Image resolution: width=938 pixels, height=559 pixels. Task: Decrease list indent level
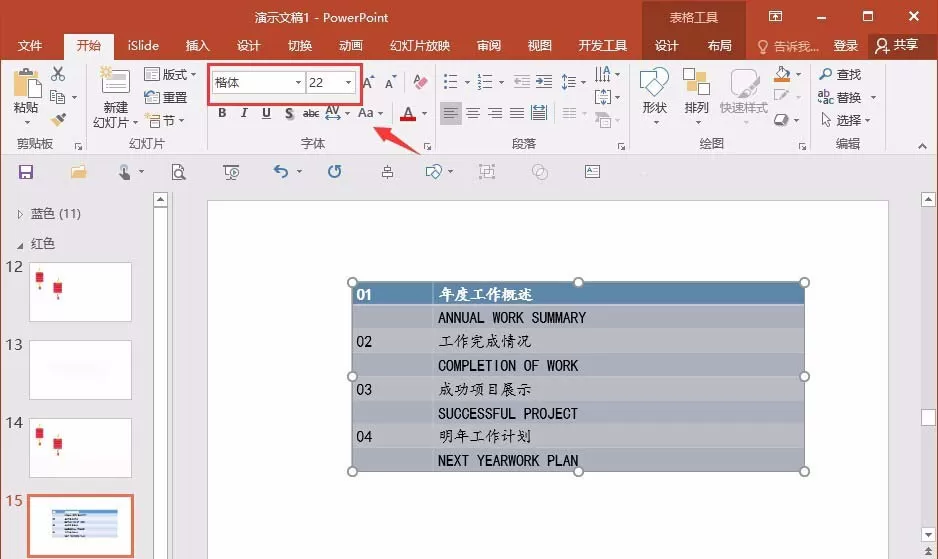coord(522,81)
